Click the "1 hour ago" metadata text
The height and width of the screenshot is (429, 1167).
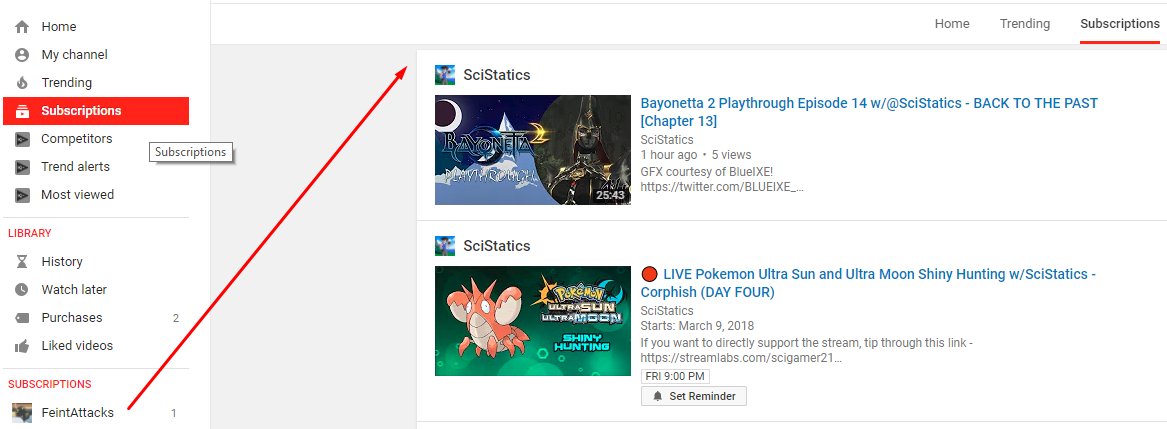(x=669, y=155)
